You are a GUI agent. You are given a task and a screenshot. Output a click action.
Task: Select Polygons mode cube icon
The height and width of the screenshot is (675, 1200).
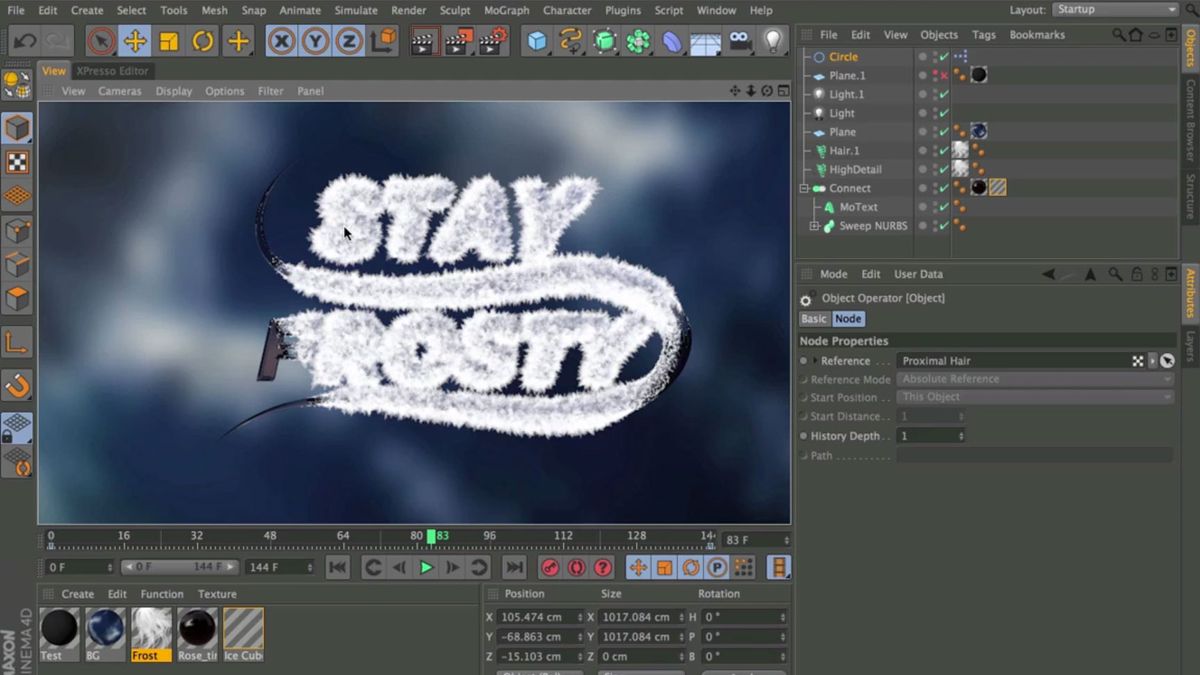pos(17,298)
